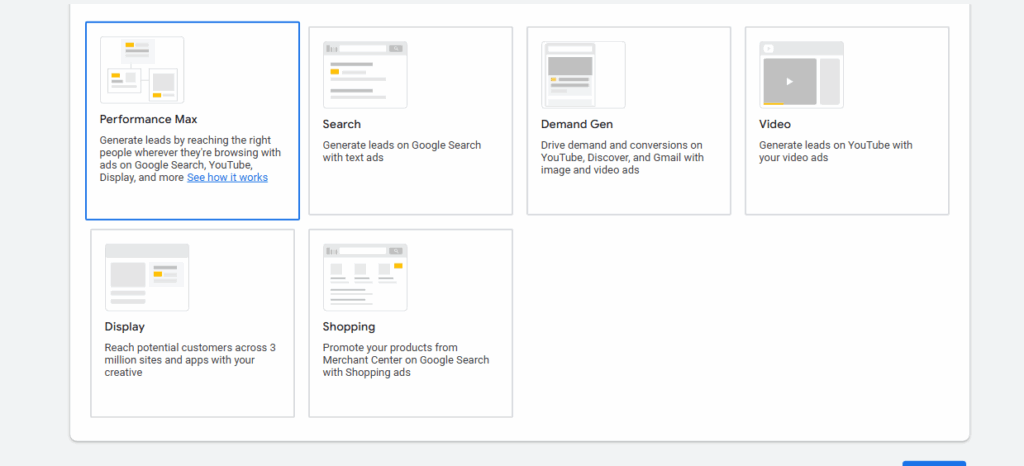Click the 'Search' heading text
This screenshot has height=466, width=1024.
click(x=342, y=124)
